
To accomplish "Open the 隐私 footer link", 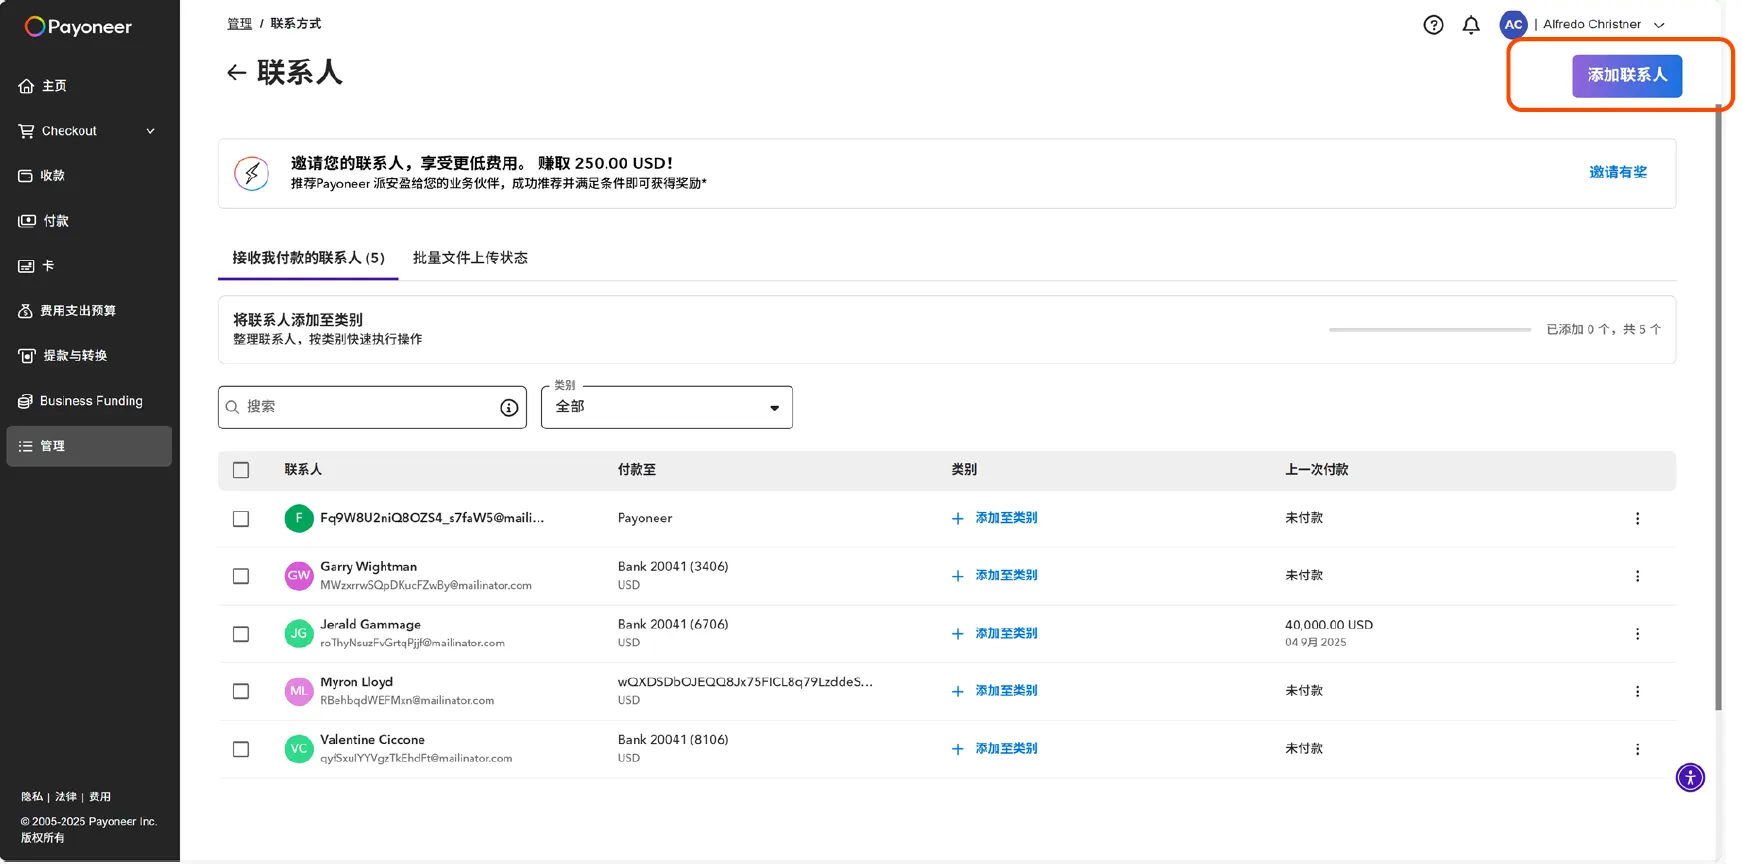I will (32, 798).
